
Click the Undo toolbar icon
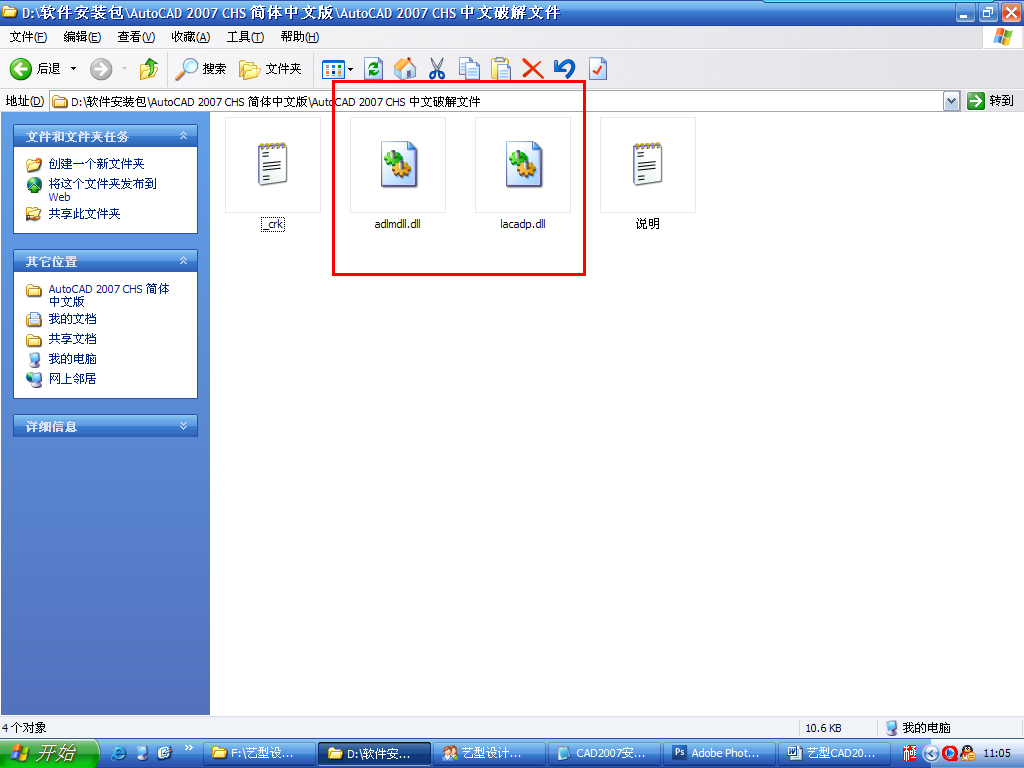(563, 68)
